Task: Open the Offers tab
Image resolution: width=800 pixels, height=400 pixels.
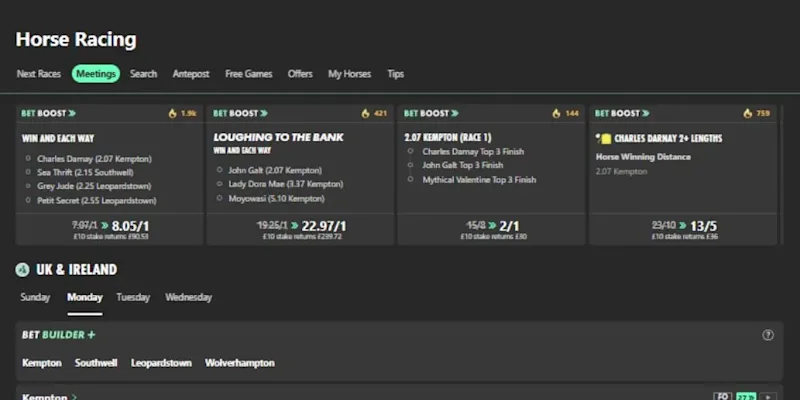Action: point(300,74)
